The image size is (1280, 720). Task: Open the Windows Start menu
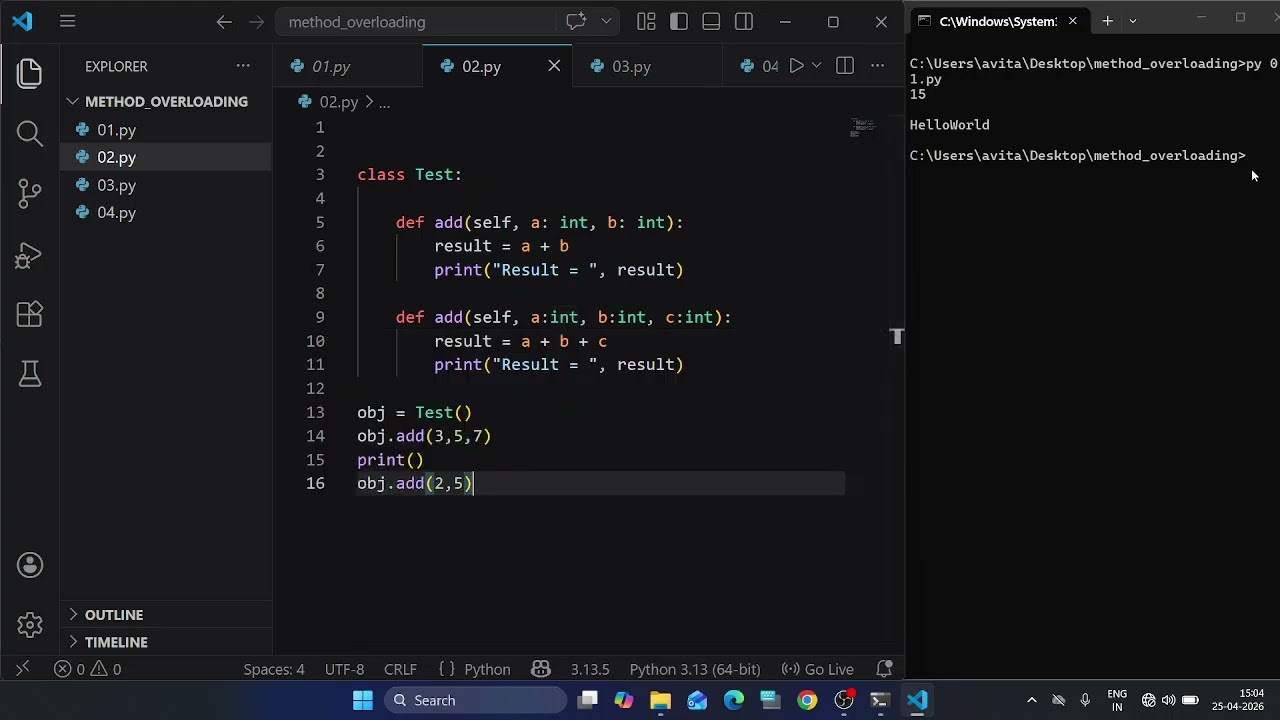point(362,700)
